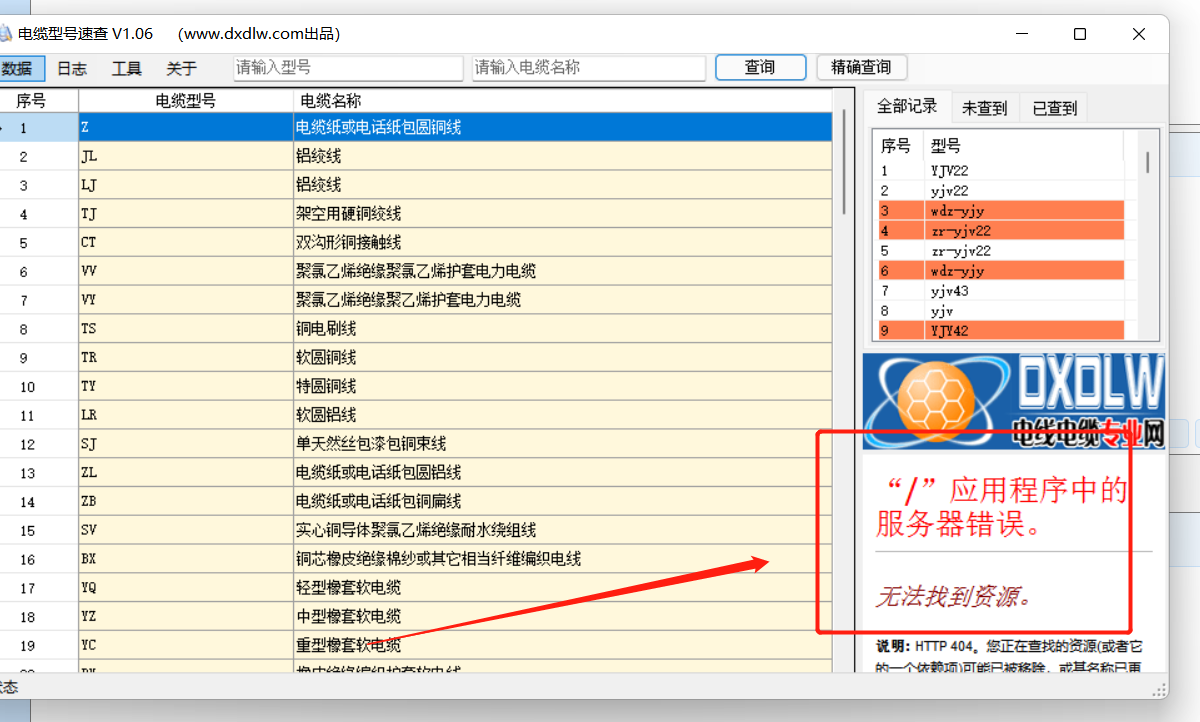Click the DXDLW logo banner
Screen dimensions: 1200x722
point(1014,400)
